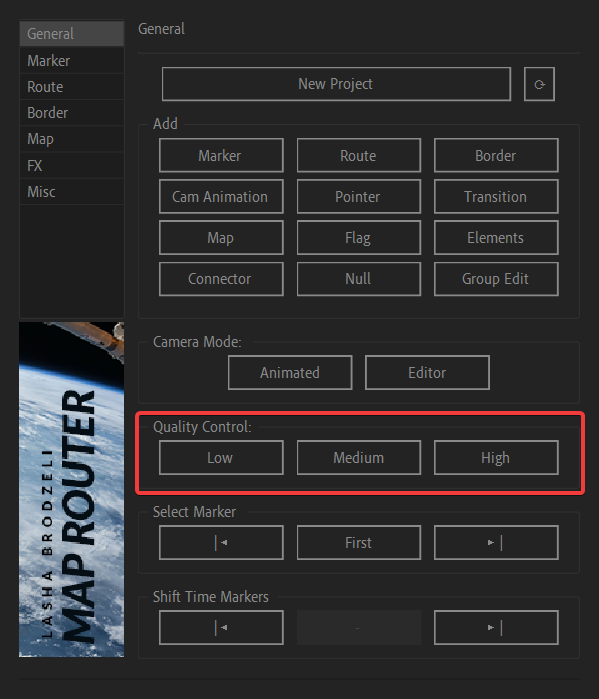Add a Map from Add group
The image size is (599, 699).
[x=221, y=238]
